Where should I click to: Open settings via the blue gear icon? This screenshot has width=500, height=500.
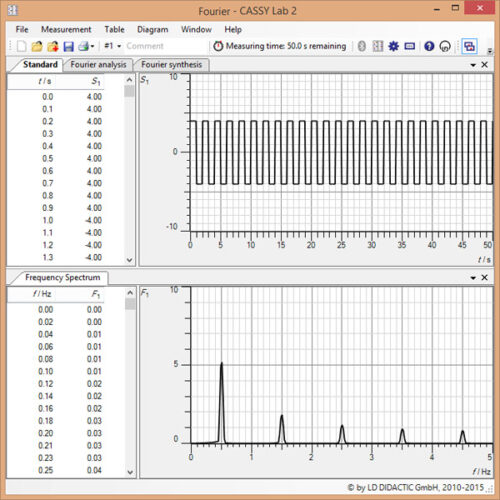(x=394, y=46)
